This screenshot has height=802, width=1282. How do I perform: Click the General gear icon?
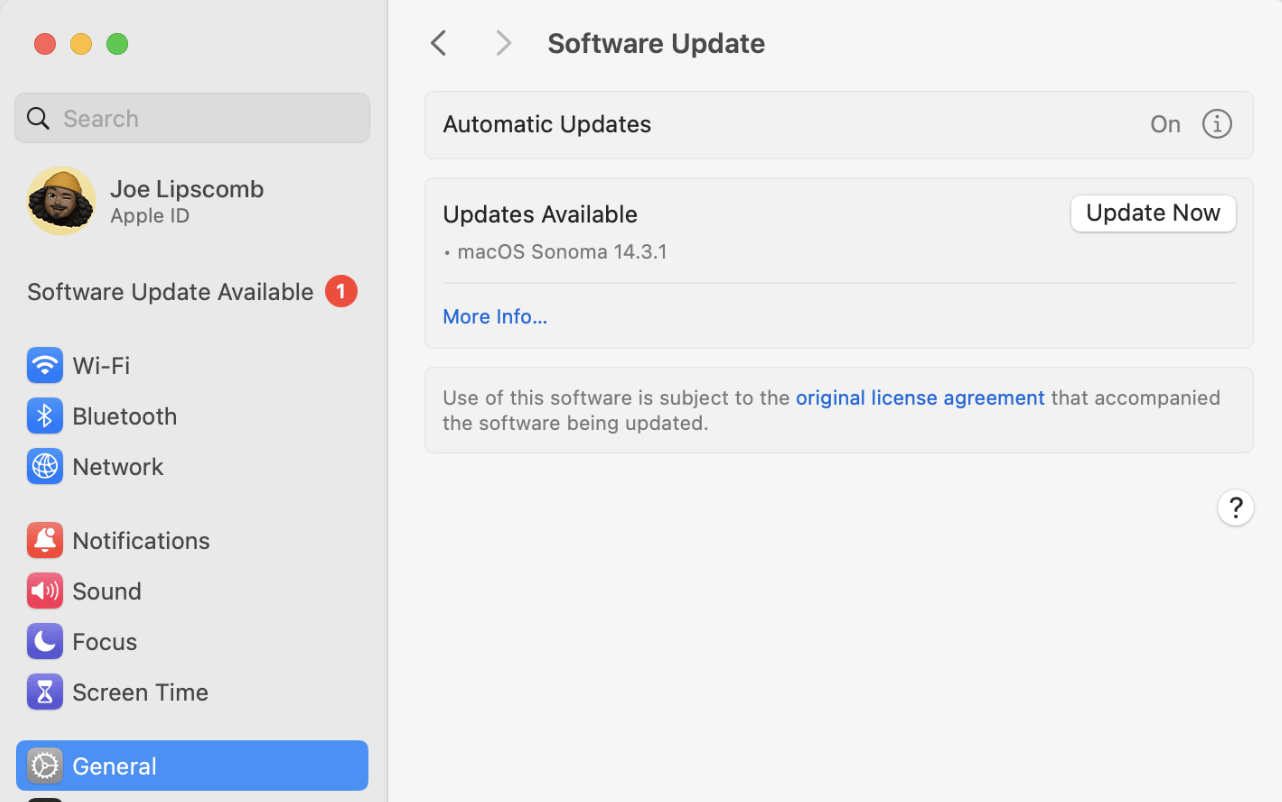[x=45, y=766]
